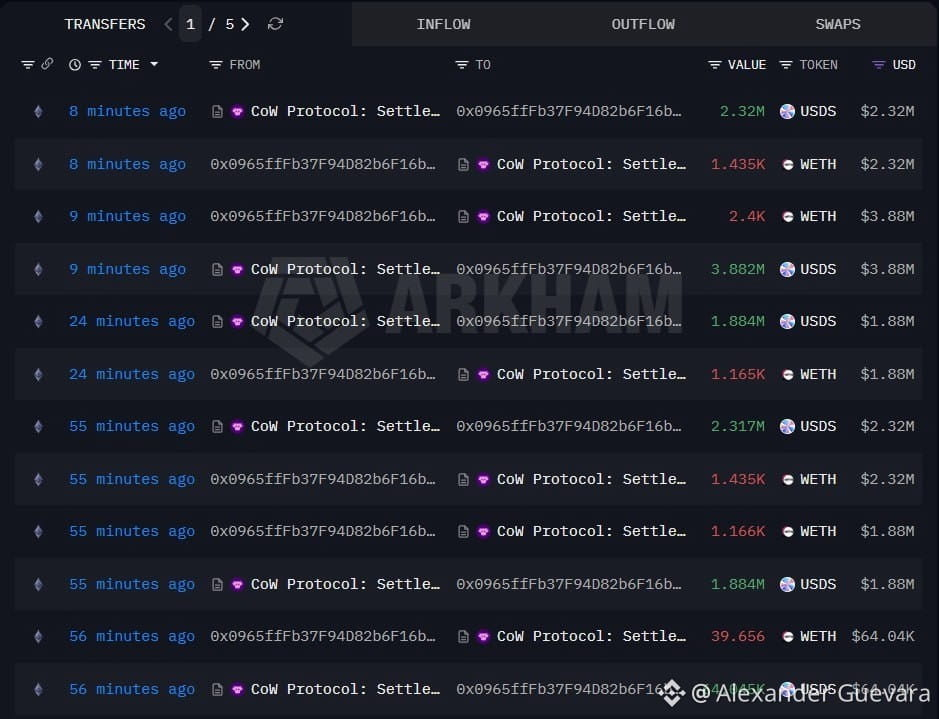Image resolution: width=939 pixels, height=719 pixels.
Task: Click the 39.656 value cell
Action: (x=737, y=636)
